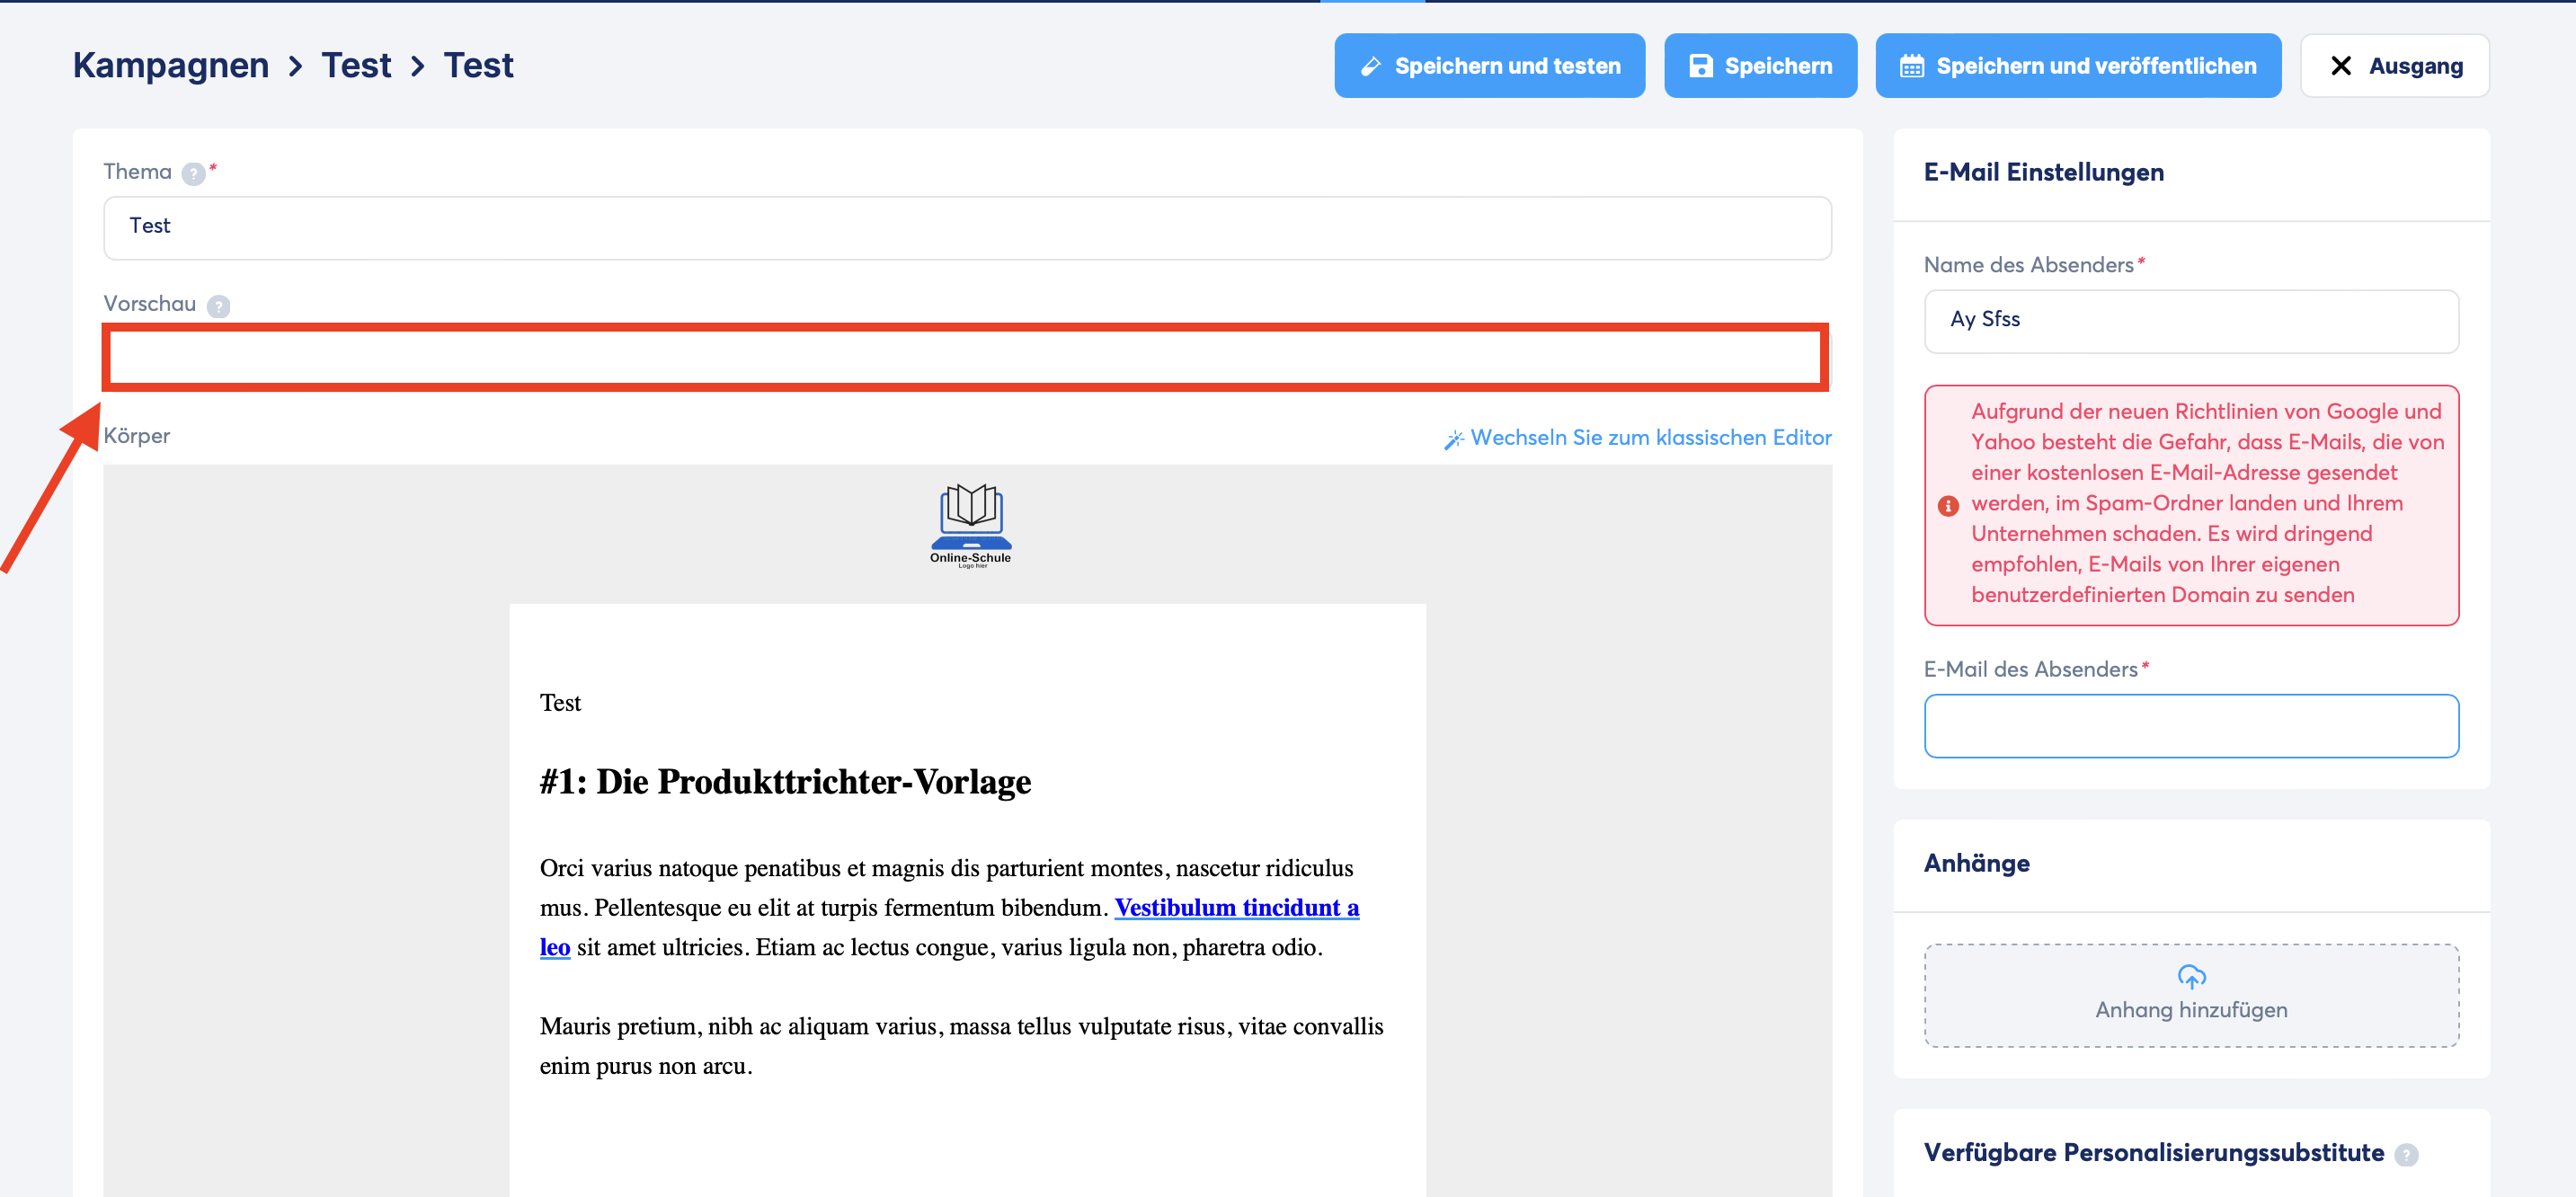The width and height of the screenshot is (2576, 1197).
Task: Click the cloud upload icon in Anhänge
Action: (2190, 975)
